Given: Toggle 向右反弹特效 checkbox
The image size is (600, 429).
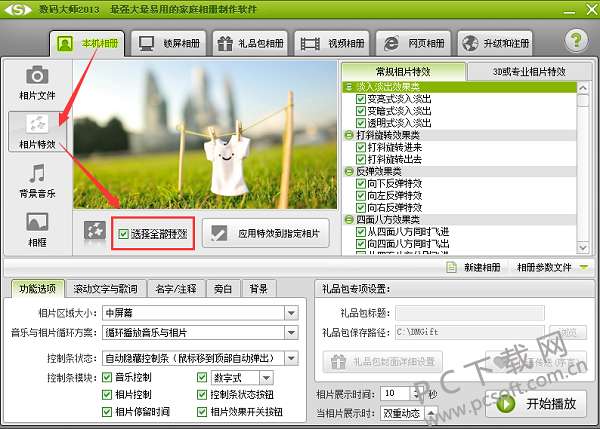Looking at the screenshot, I should click(360, 208).
